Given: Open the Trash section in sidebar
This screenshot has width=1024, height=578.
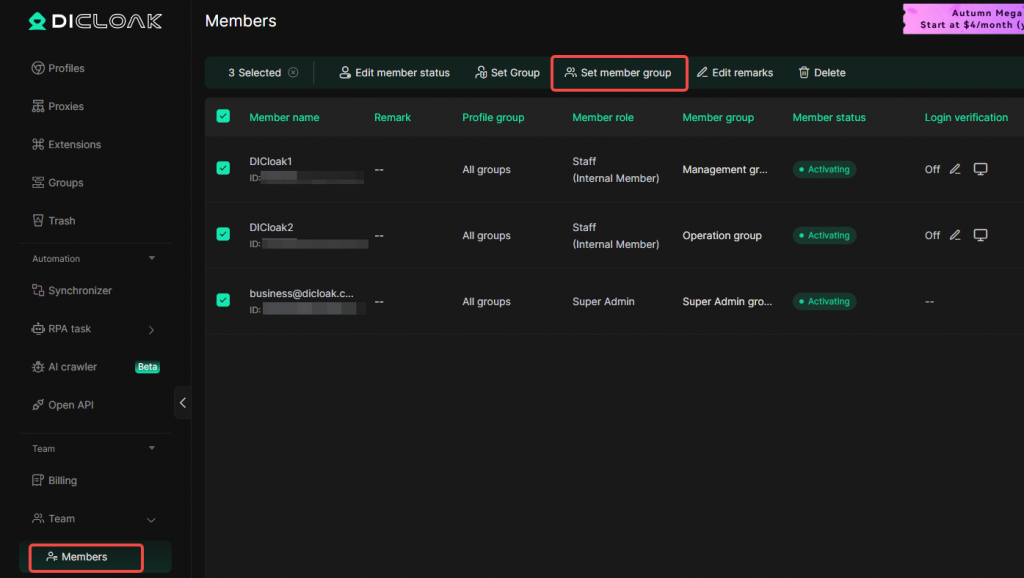Looking at the screenshot, I should (x=62, y=221).
